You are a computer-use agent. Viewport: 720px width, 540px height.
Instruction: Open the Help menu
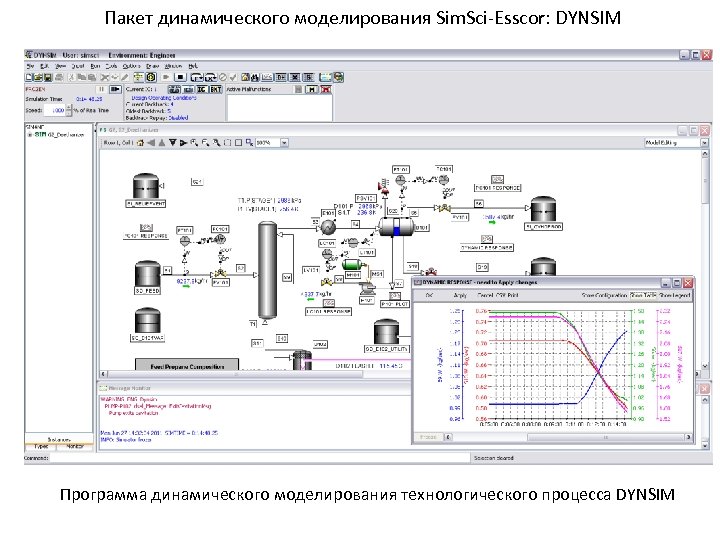[x=193, y=66]
